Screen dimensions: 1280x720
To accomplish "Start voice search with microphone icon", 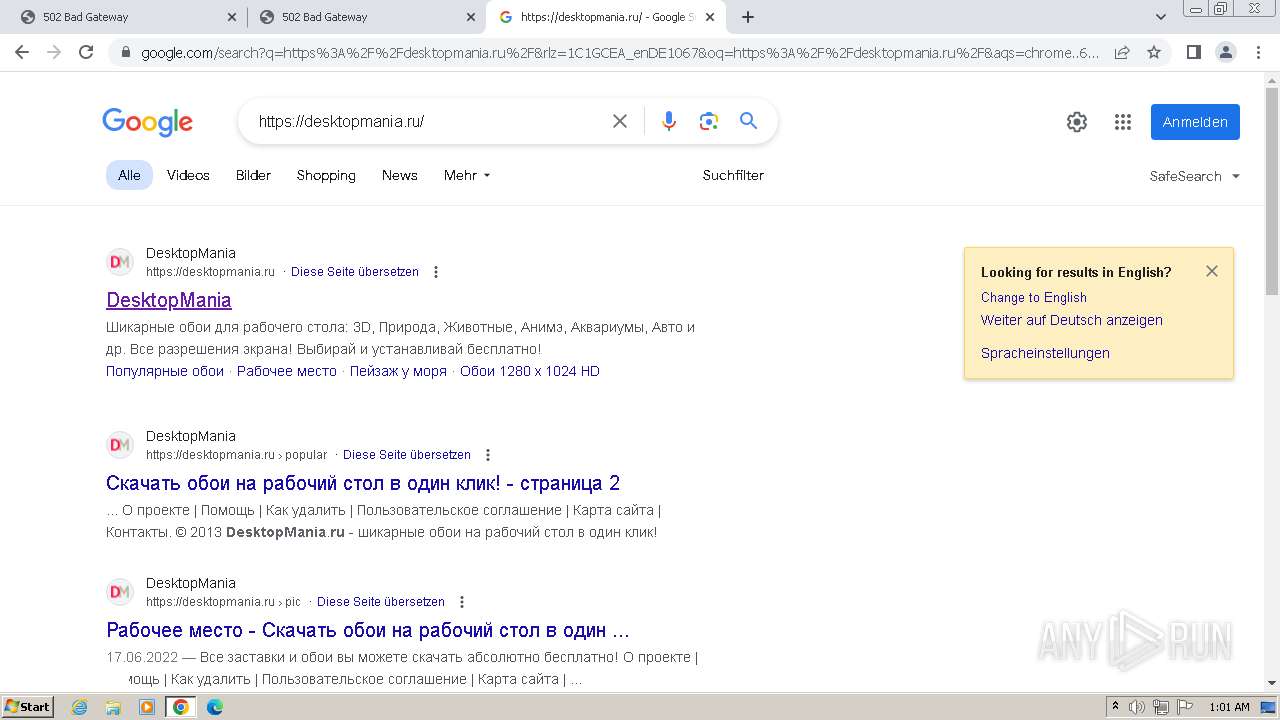I will (669, 121).
